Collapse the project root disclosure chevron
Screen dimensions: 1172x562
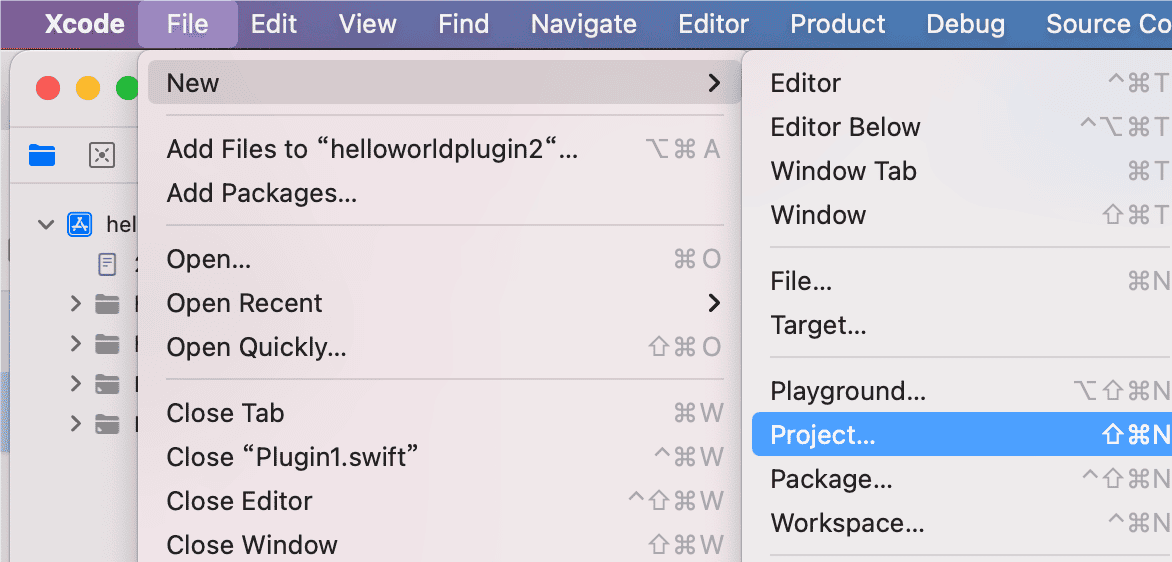pyautogui.click(x=46, y=224)
